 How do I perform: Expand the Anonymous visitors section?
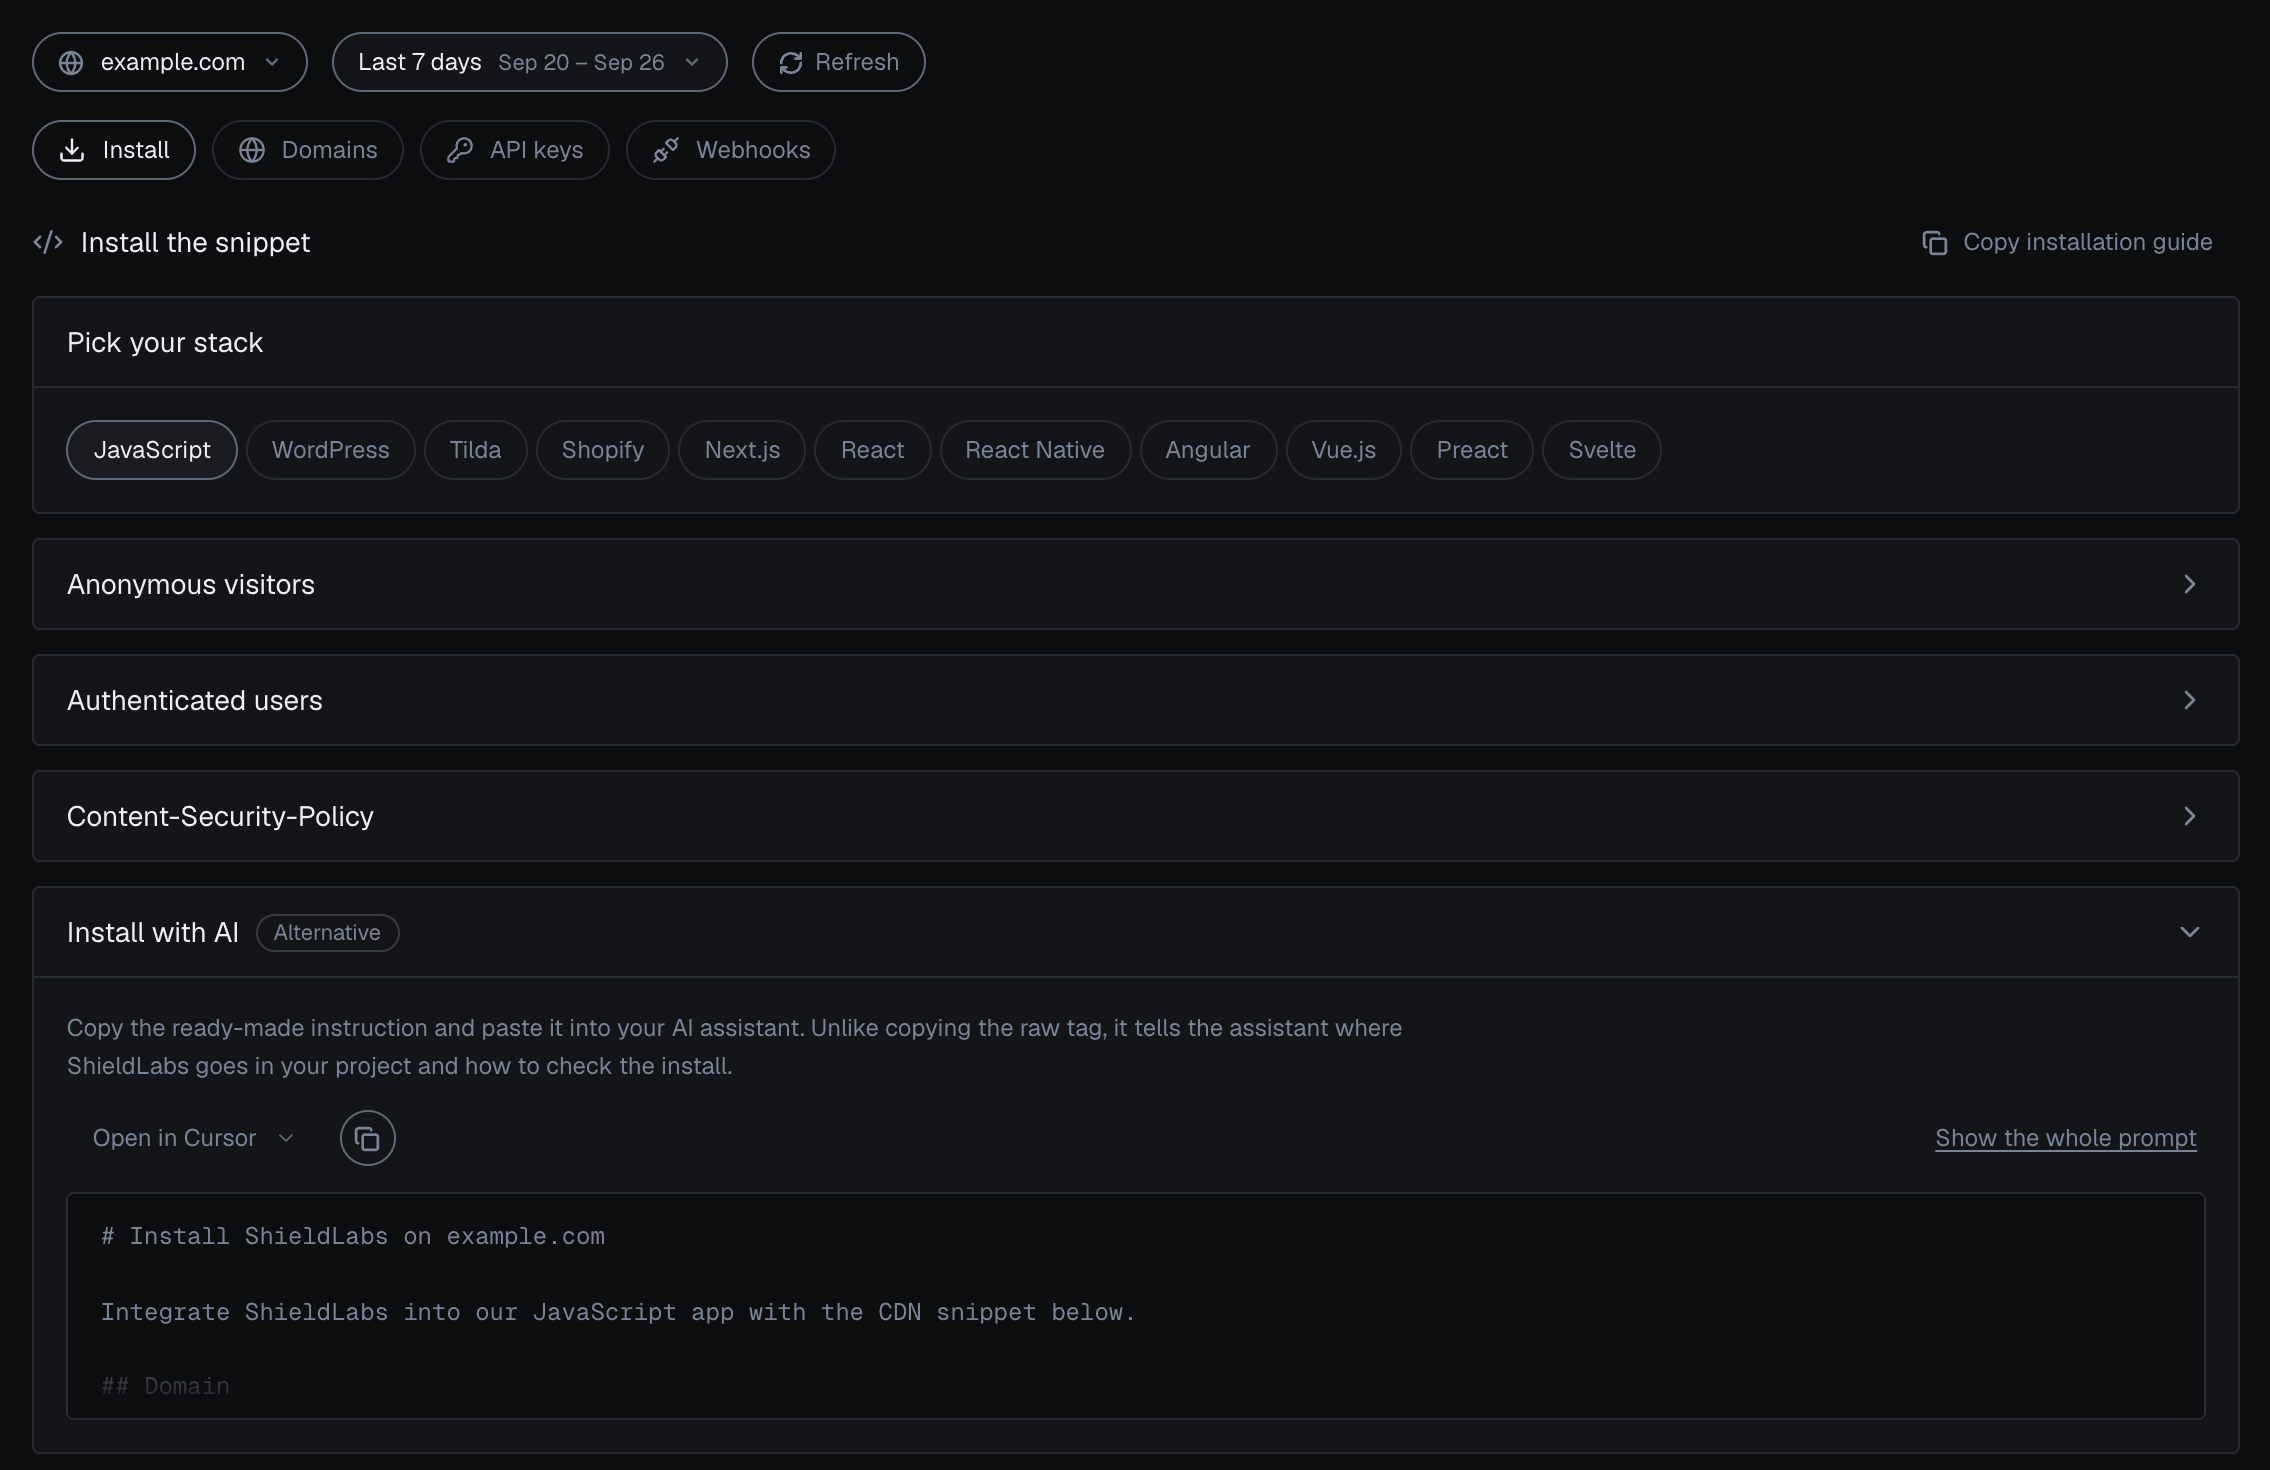point(1136,584)
